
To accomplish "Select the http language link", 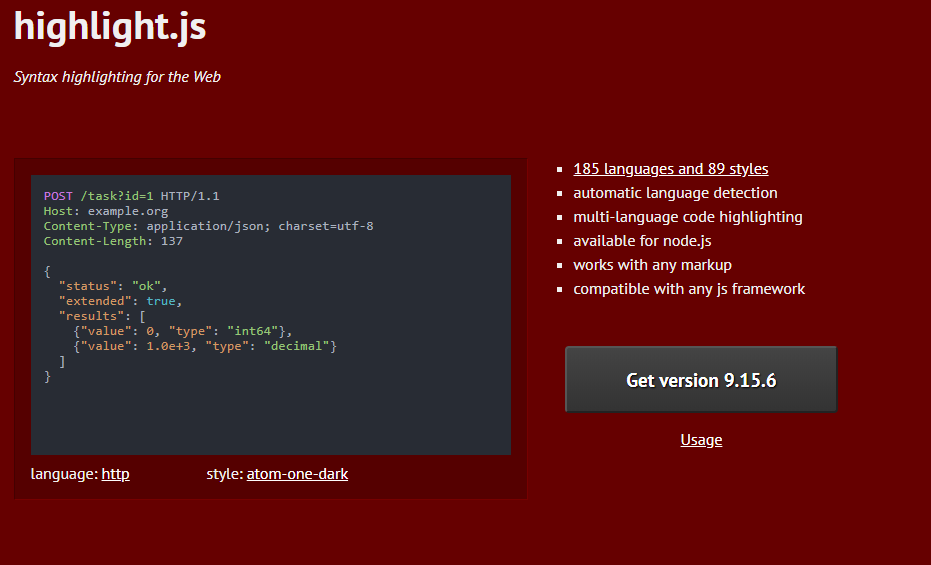I will pyautogui.click(x=115, y=474).
